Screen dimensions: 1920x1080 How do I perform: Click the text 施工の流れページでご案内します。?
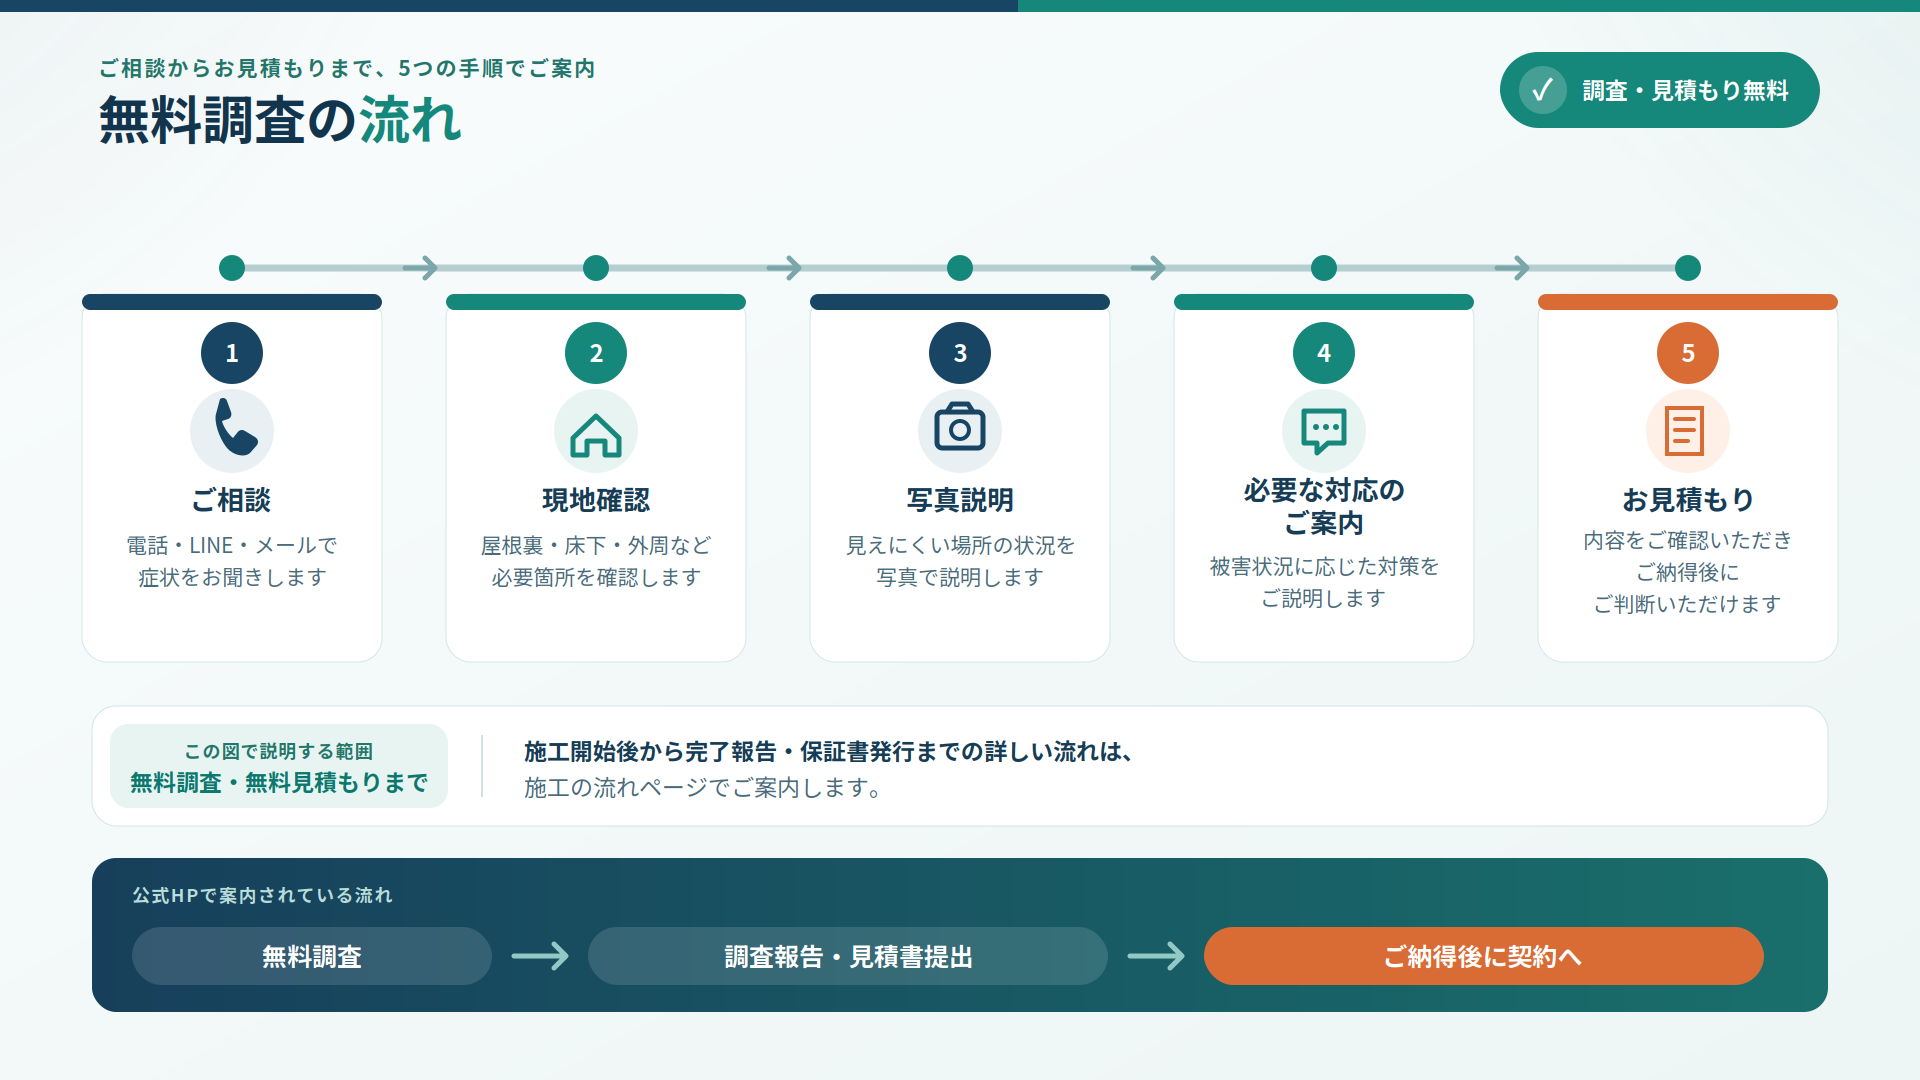(x=704, y=788)
